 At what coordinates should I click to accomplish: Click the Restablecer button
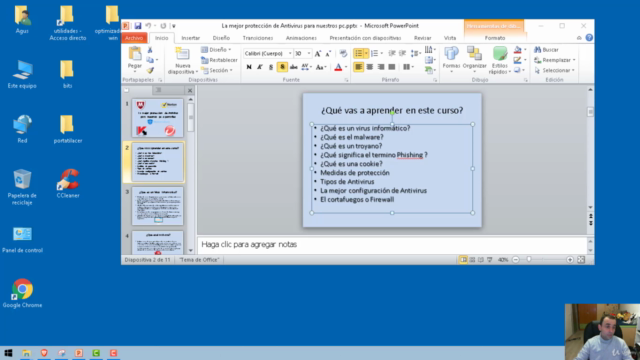pyautogui.click(x=219, y=60)
